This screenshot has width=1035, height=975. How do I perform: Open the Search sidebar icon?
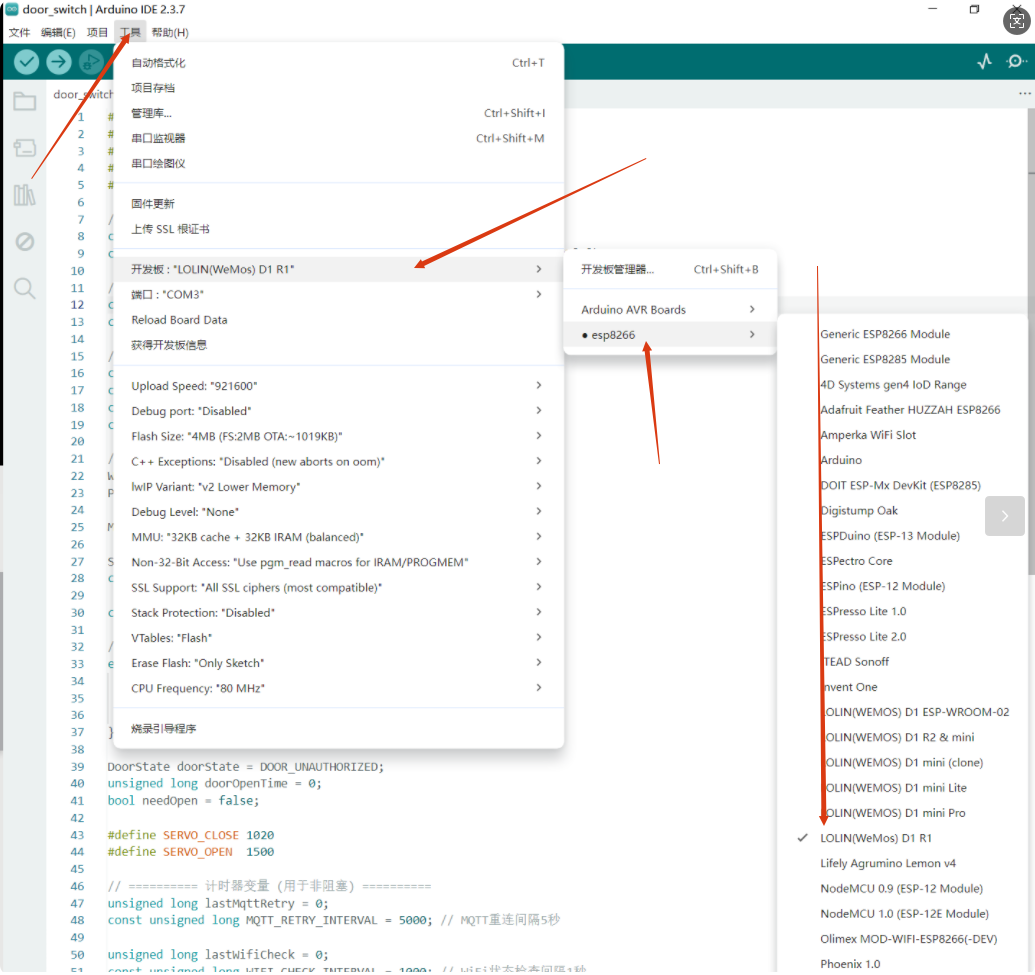(x=24, y=289)
